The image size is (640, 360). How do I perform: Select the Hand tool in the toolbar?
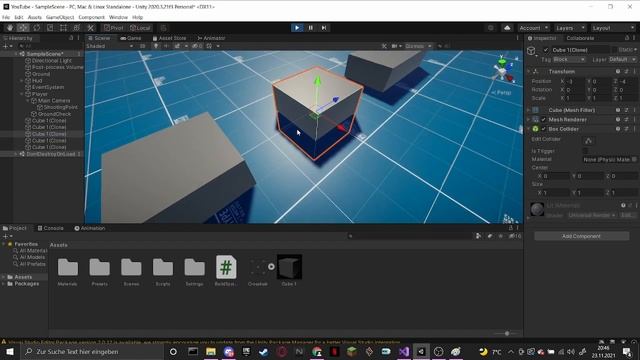(10, 28)
